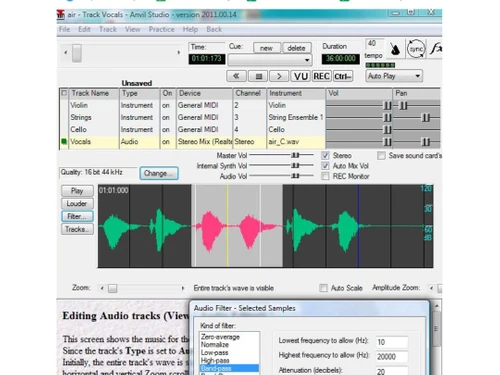
Task: Click the Strings track Pan slider
Action: point(417,117)
